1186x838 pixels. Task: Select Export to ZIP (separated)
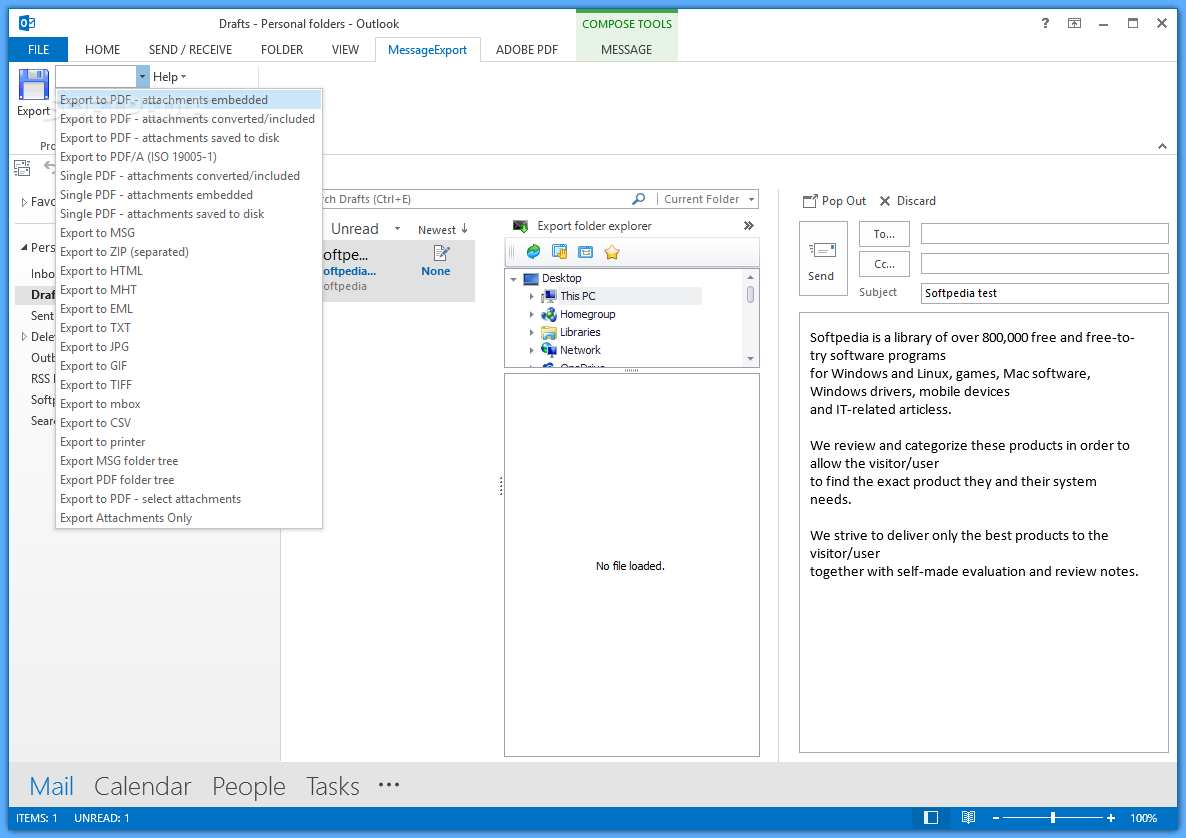(x=189, y=252)
